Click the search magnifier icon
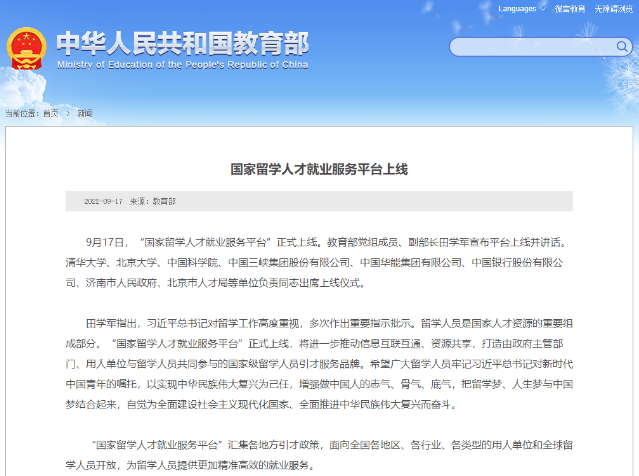This screenshot has width=639, height=476. click(622, 46)
